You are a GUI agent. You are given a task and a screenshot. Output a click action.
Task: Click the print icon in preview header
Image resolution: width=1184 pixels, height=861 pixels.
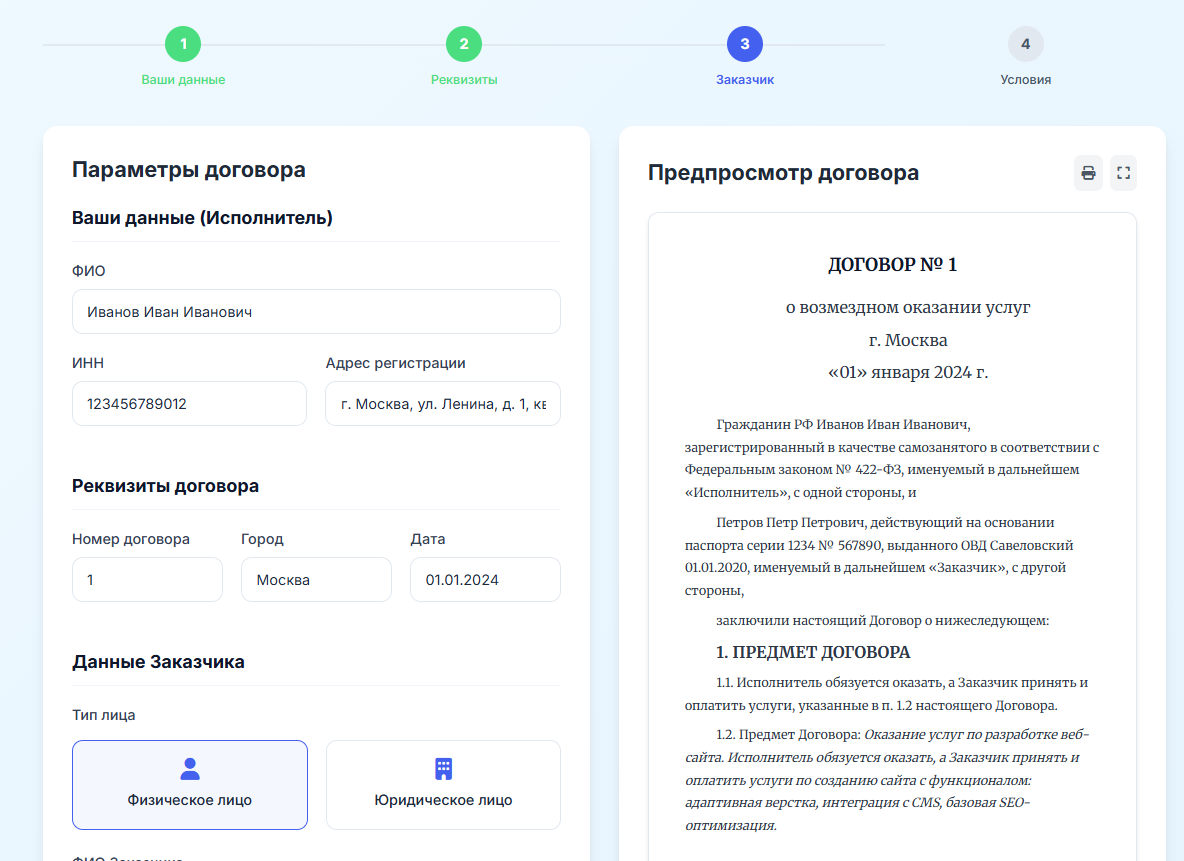pos(1088,173)
